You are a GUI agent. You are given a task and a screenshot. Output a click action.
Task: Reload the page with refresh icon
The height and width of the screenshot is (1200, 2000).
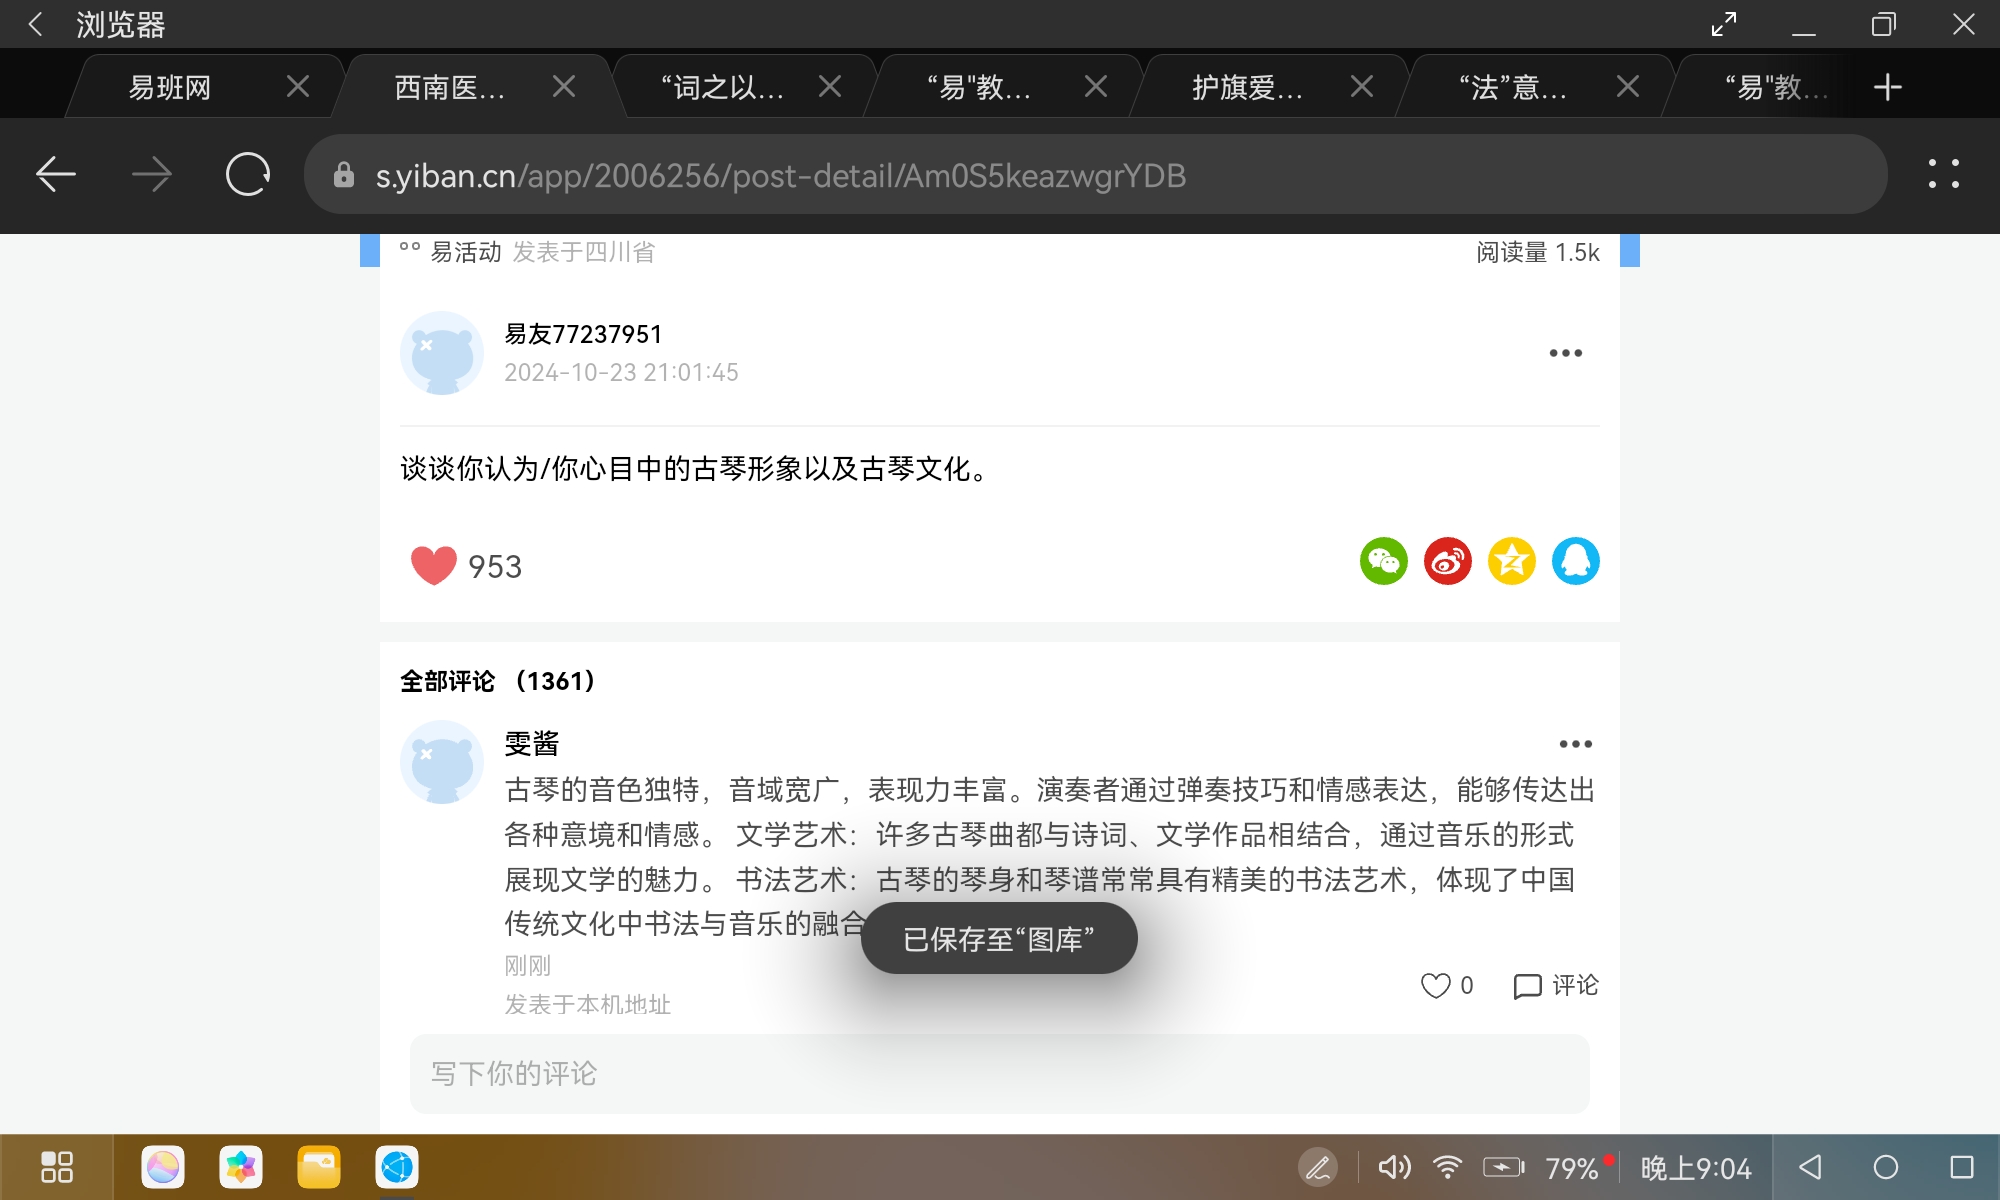tap(247, 175)
